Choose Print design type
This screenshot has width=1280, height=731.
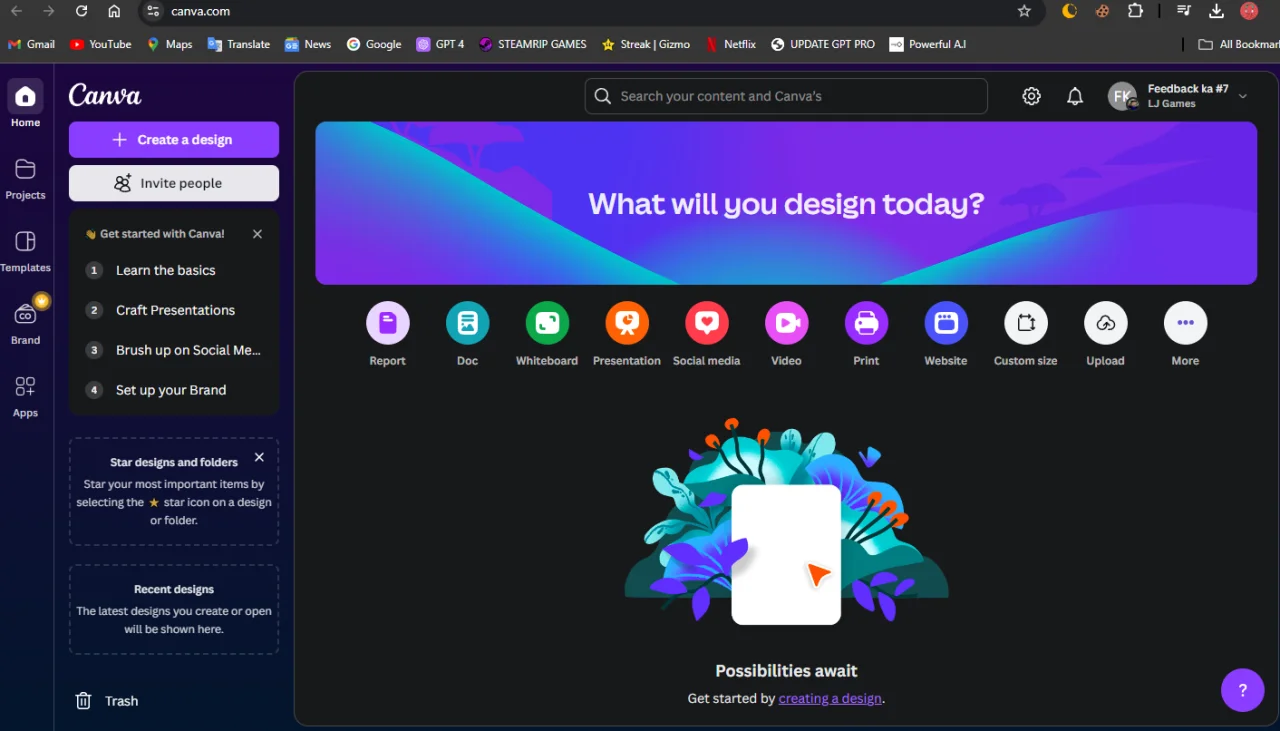866,323
